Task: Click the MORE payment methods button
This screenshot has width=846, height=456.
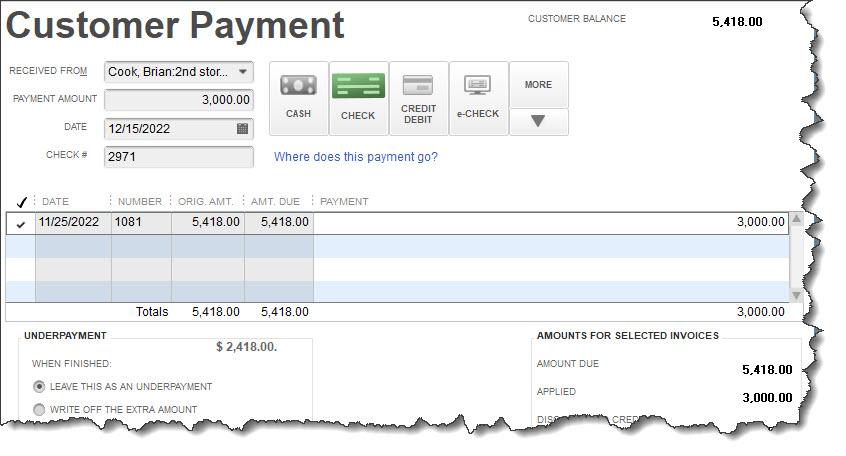Action: click(538, 85)
